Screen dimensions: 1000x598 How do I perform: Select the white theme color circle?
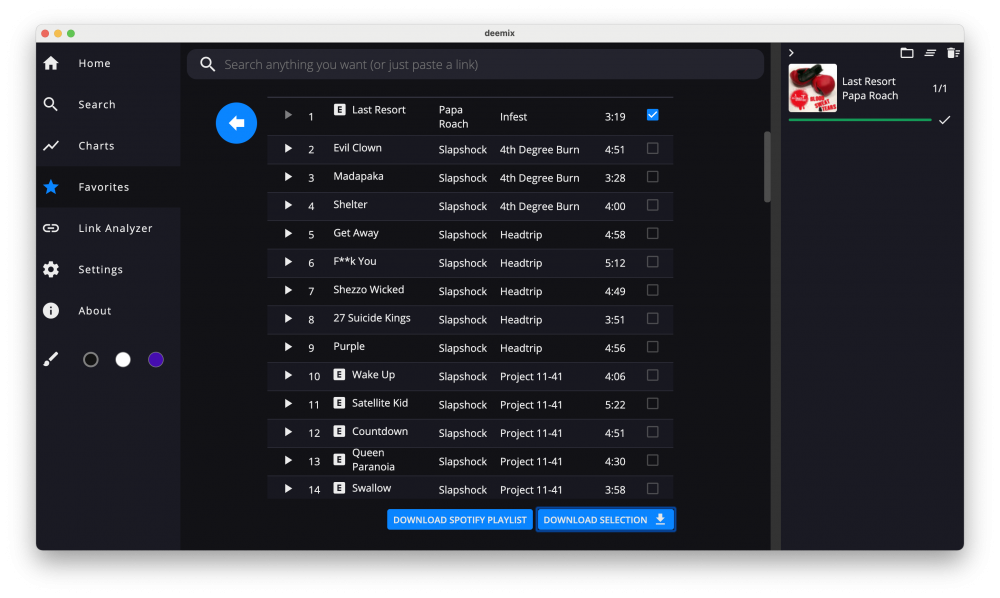click(123, 360)
